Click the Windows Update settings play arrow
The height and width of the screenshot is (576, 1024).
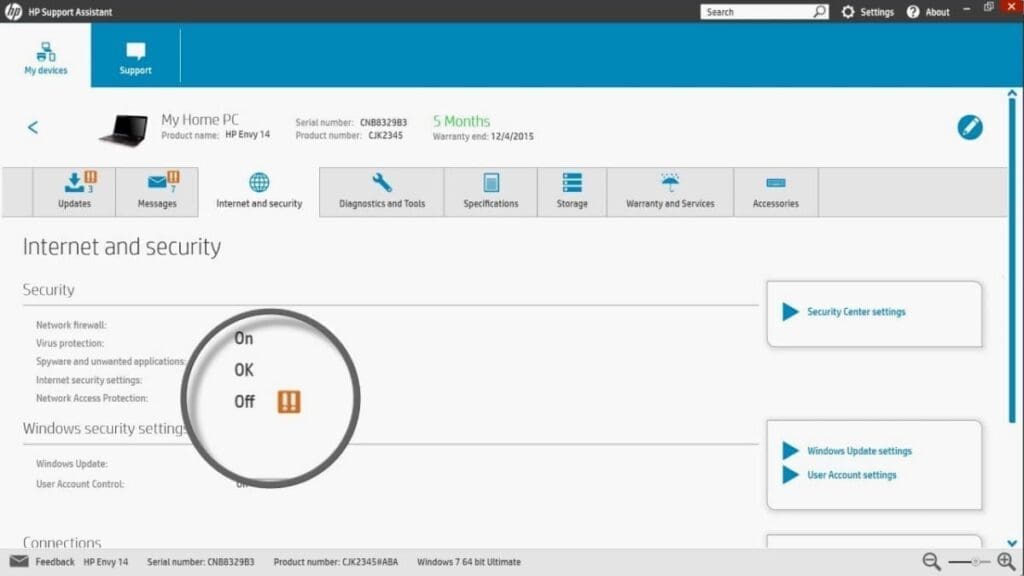tap(790, 451)
